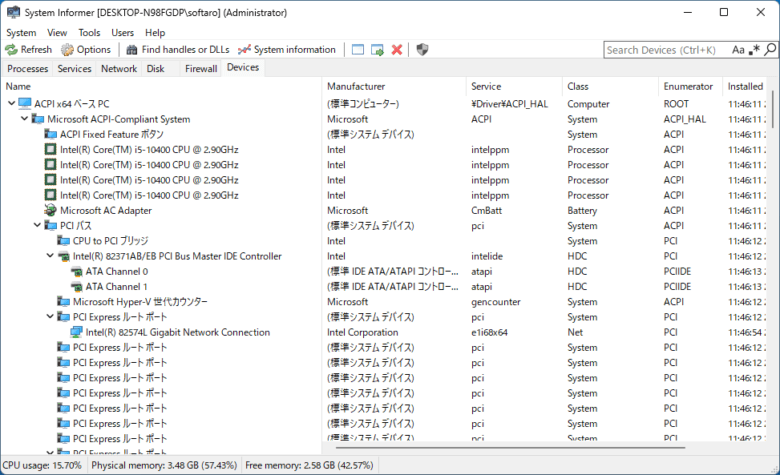Sort by Enumerator column header
The width and height of the screenshot is (780, 475).
[x=689, y=86]
